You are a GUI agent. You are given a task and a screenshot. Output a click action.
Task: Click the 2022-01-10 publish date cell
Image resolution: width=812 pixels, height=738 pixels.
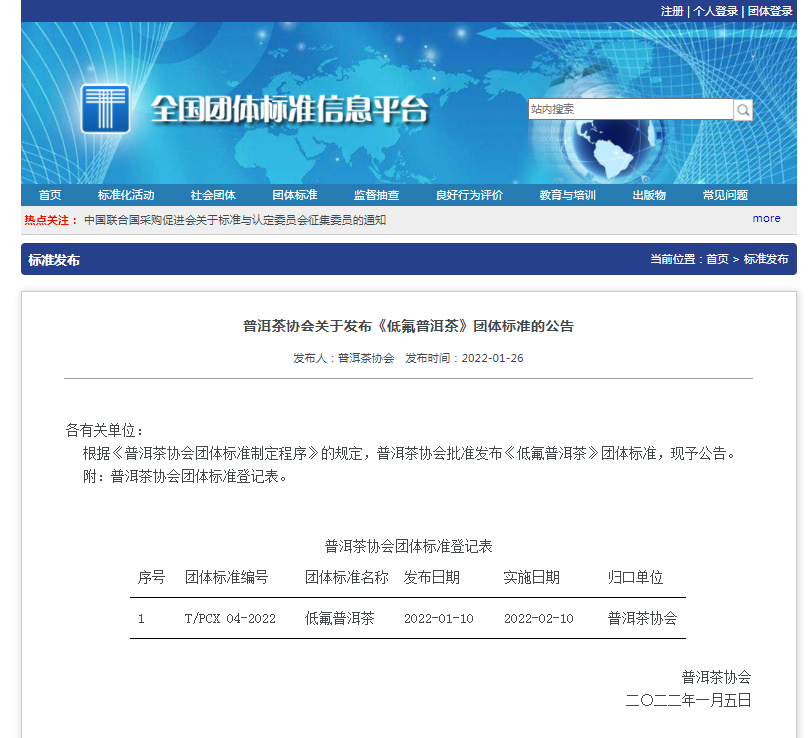[x=439, y=618]
